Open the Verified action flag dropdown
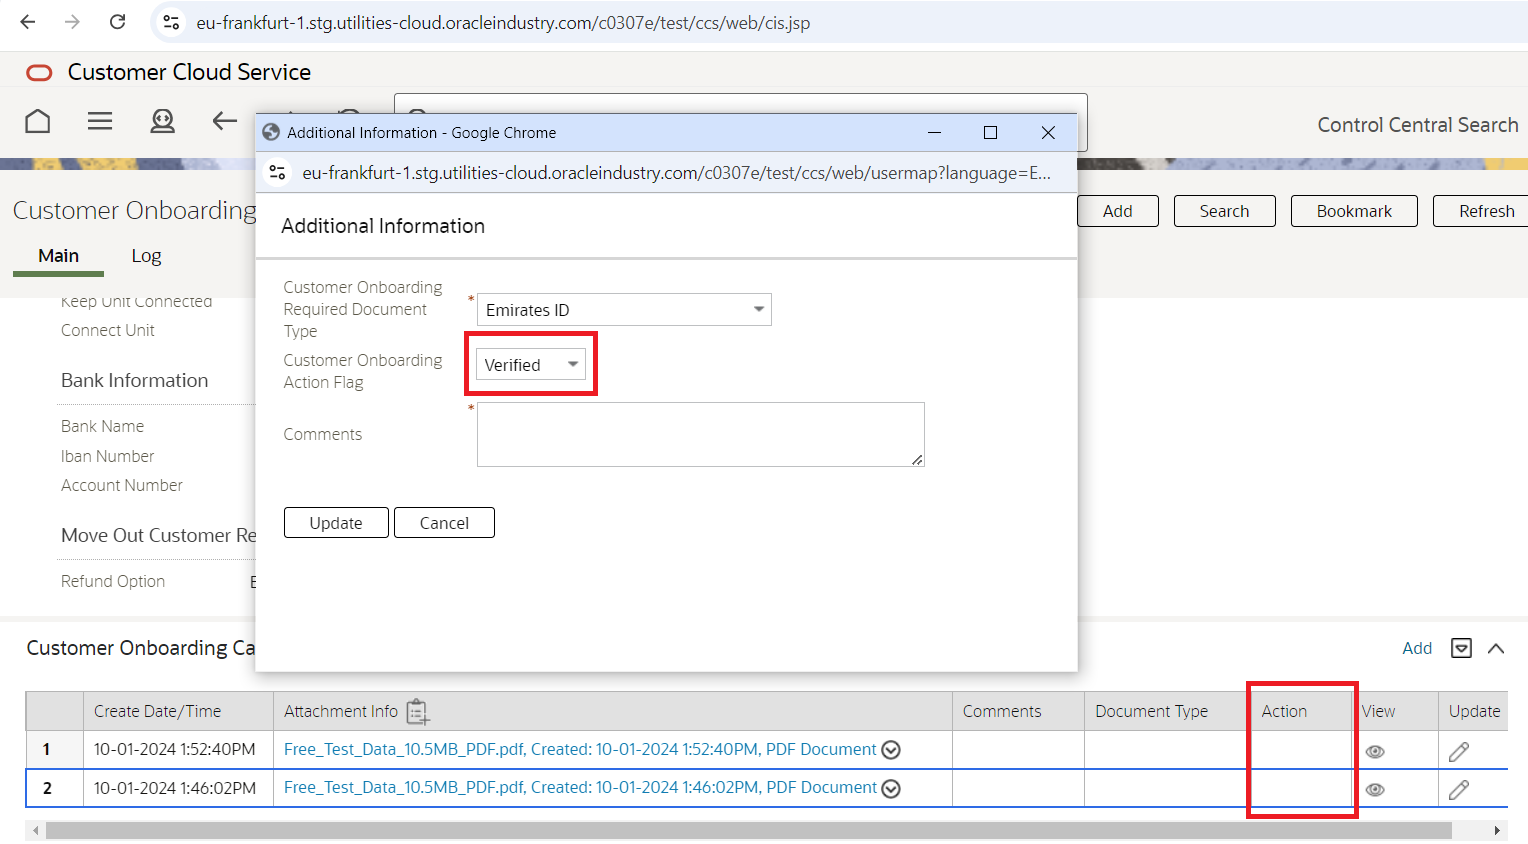Image resolution: width=1528 pixels, height=844 pixels. [531, 365]
